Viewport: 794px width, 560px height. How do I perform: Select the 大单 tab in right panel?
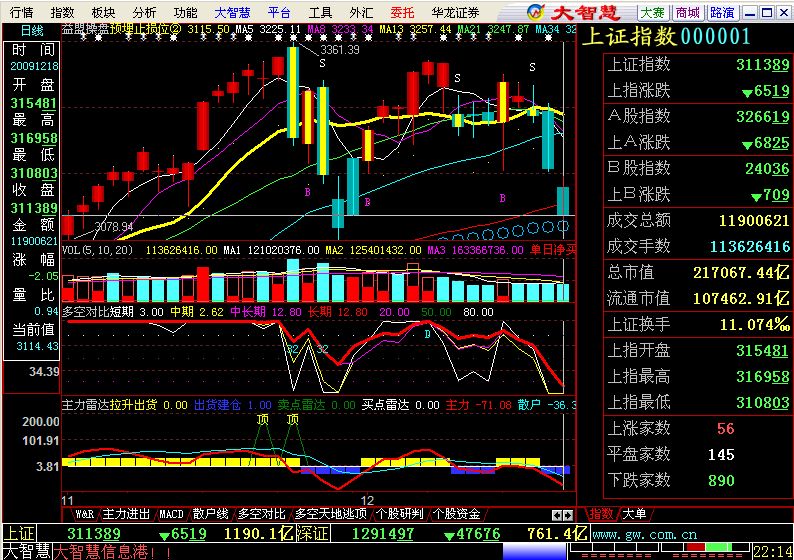634,514
